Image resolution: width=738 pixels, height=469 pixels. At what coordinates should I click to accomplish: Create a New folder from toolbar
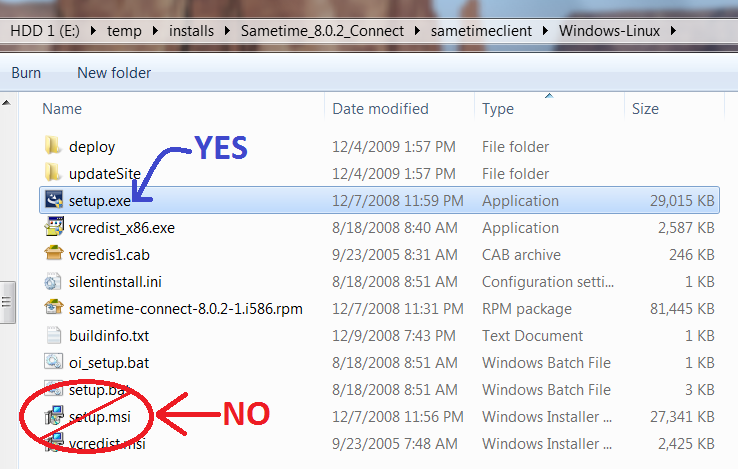point(114,73)
